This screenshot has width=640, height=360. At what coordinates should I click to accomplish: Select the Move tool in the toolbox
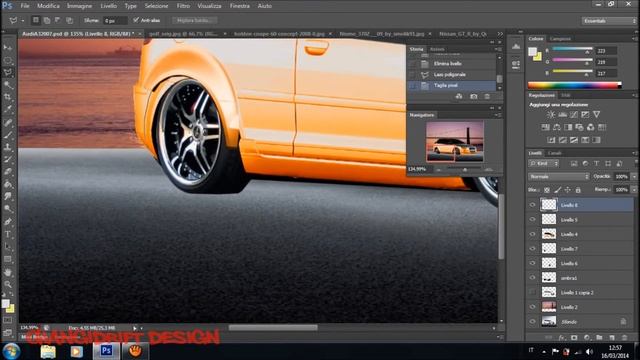(x=8, y=48)
